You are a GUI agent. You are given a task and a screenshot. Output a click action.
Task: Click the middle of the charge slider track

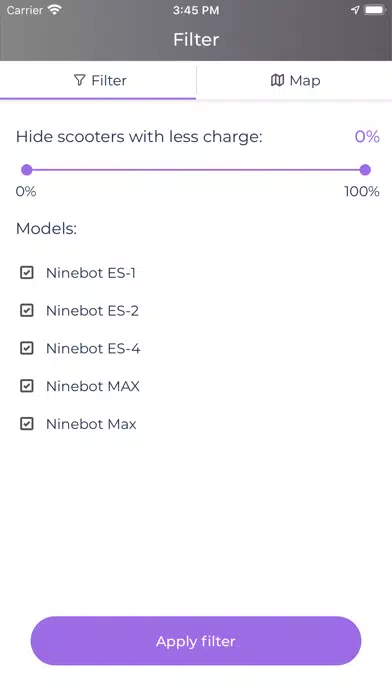(196, 170)
